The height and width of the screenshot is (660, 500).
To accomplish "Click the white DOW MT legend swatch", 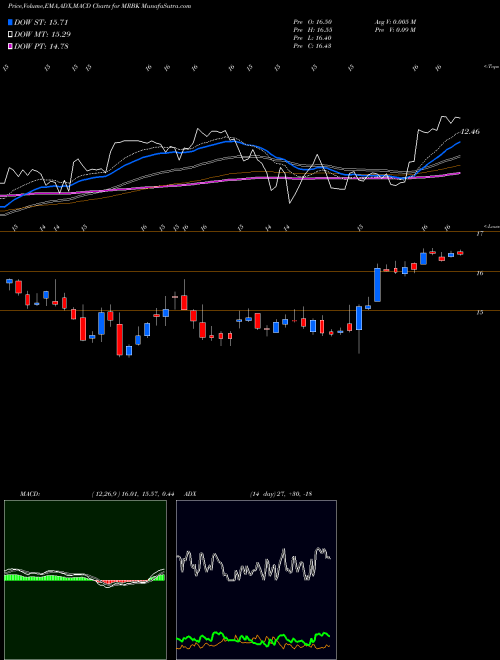I will pyautogui.click(x=10, y=35).
